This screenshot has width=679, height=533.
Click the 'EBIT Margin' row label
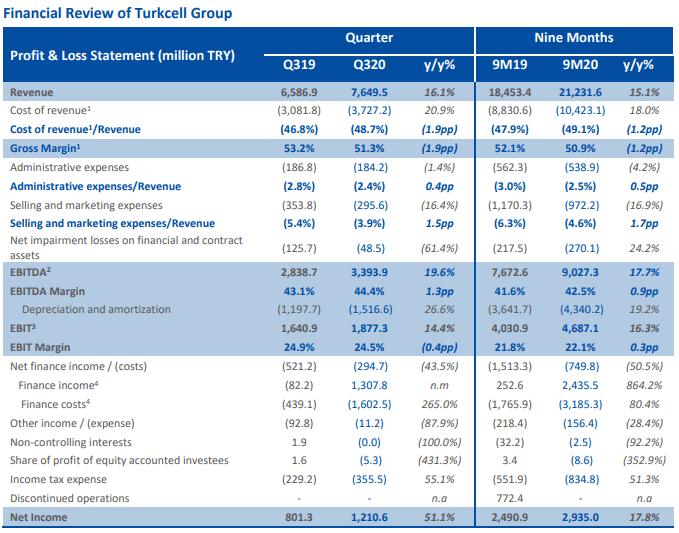tap(40, 347)
